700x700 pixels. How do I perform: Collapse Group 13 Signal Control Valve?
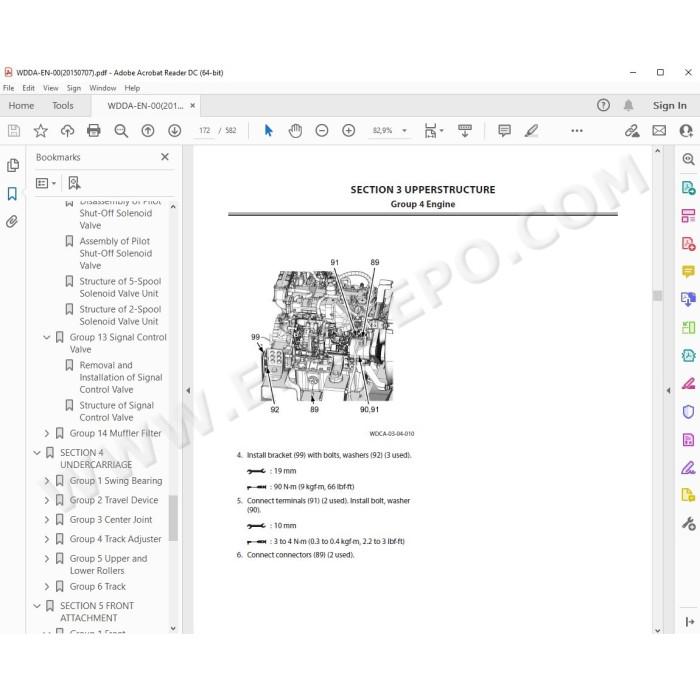point(46,338)
